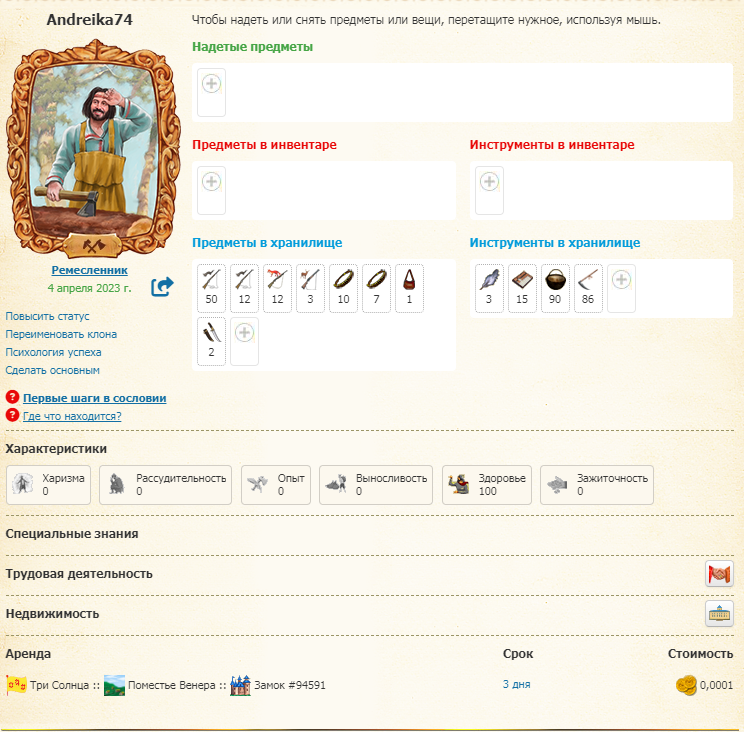Open the Ремесленник class link
744x732 pixels.
89,270
